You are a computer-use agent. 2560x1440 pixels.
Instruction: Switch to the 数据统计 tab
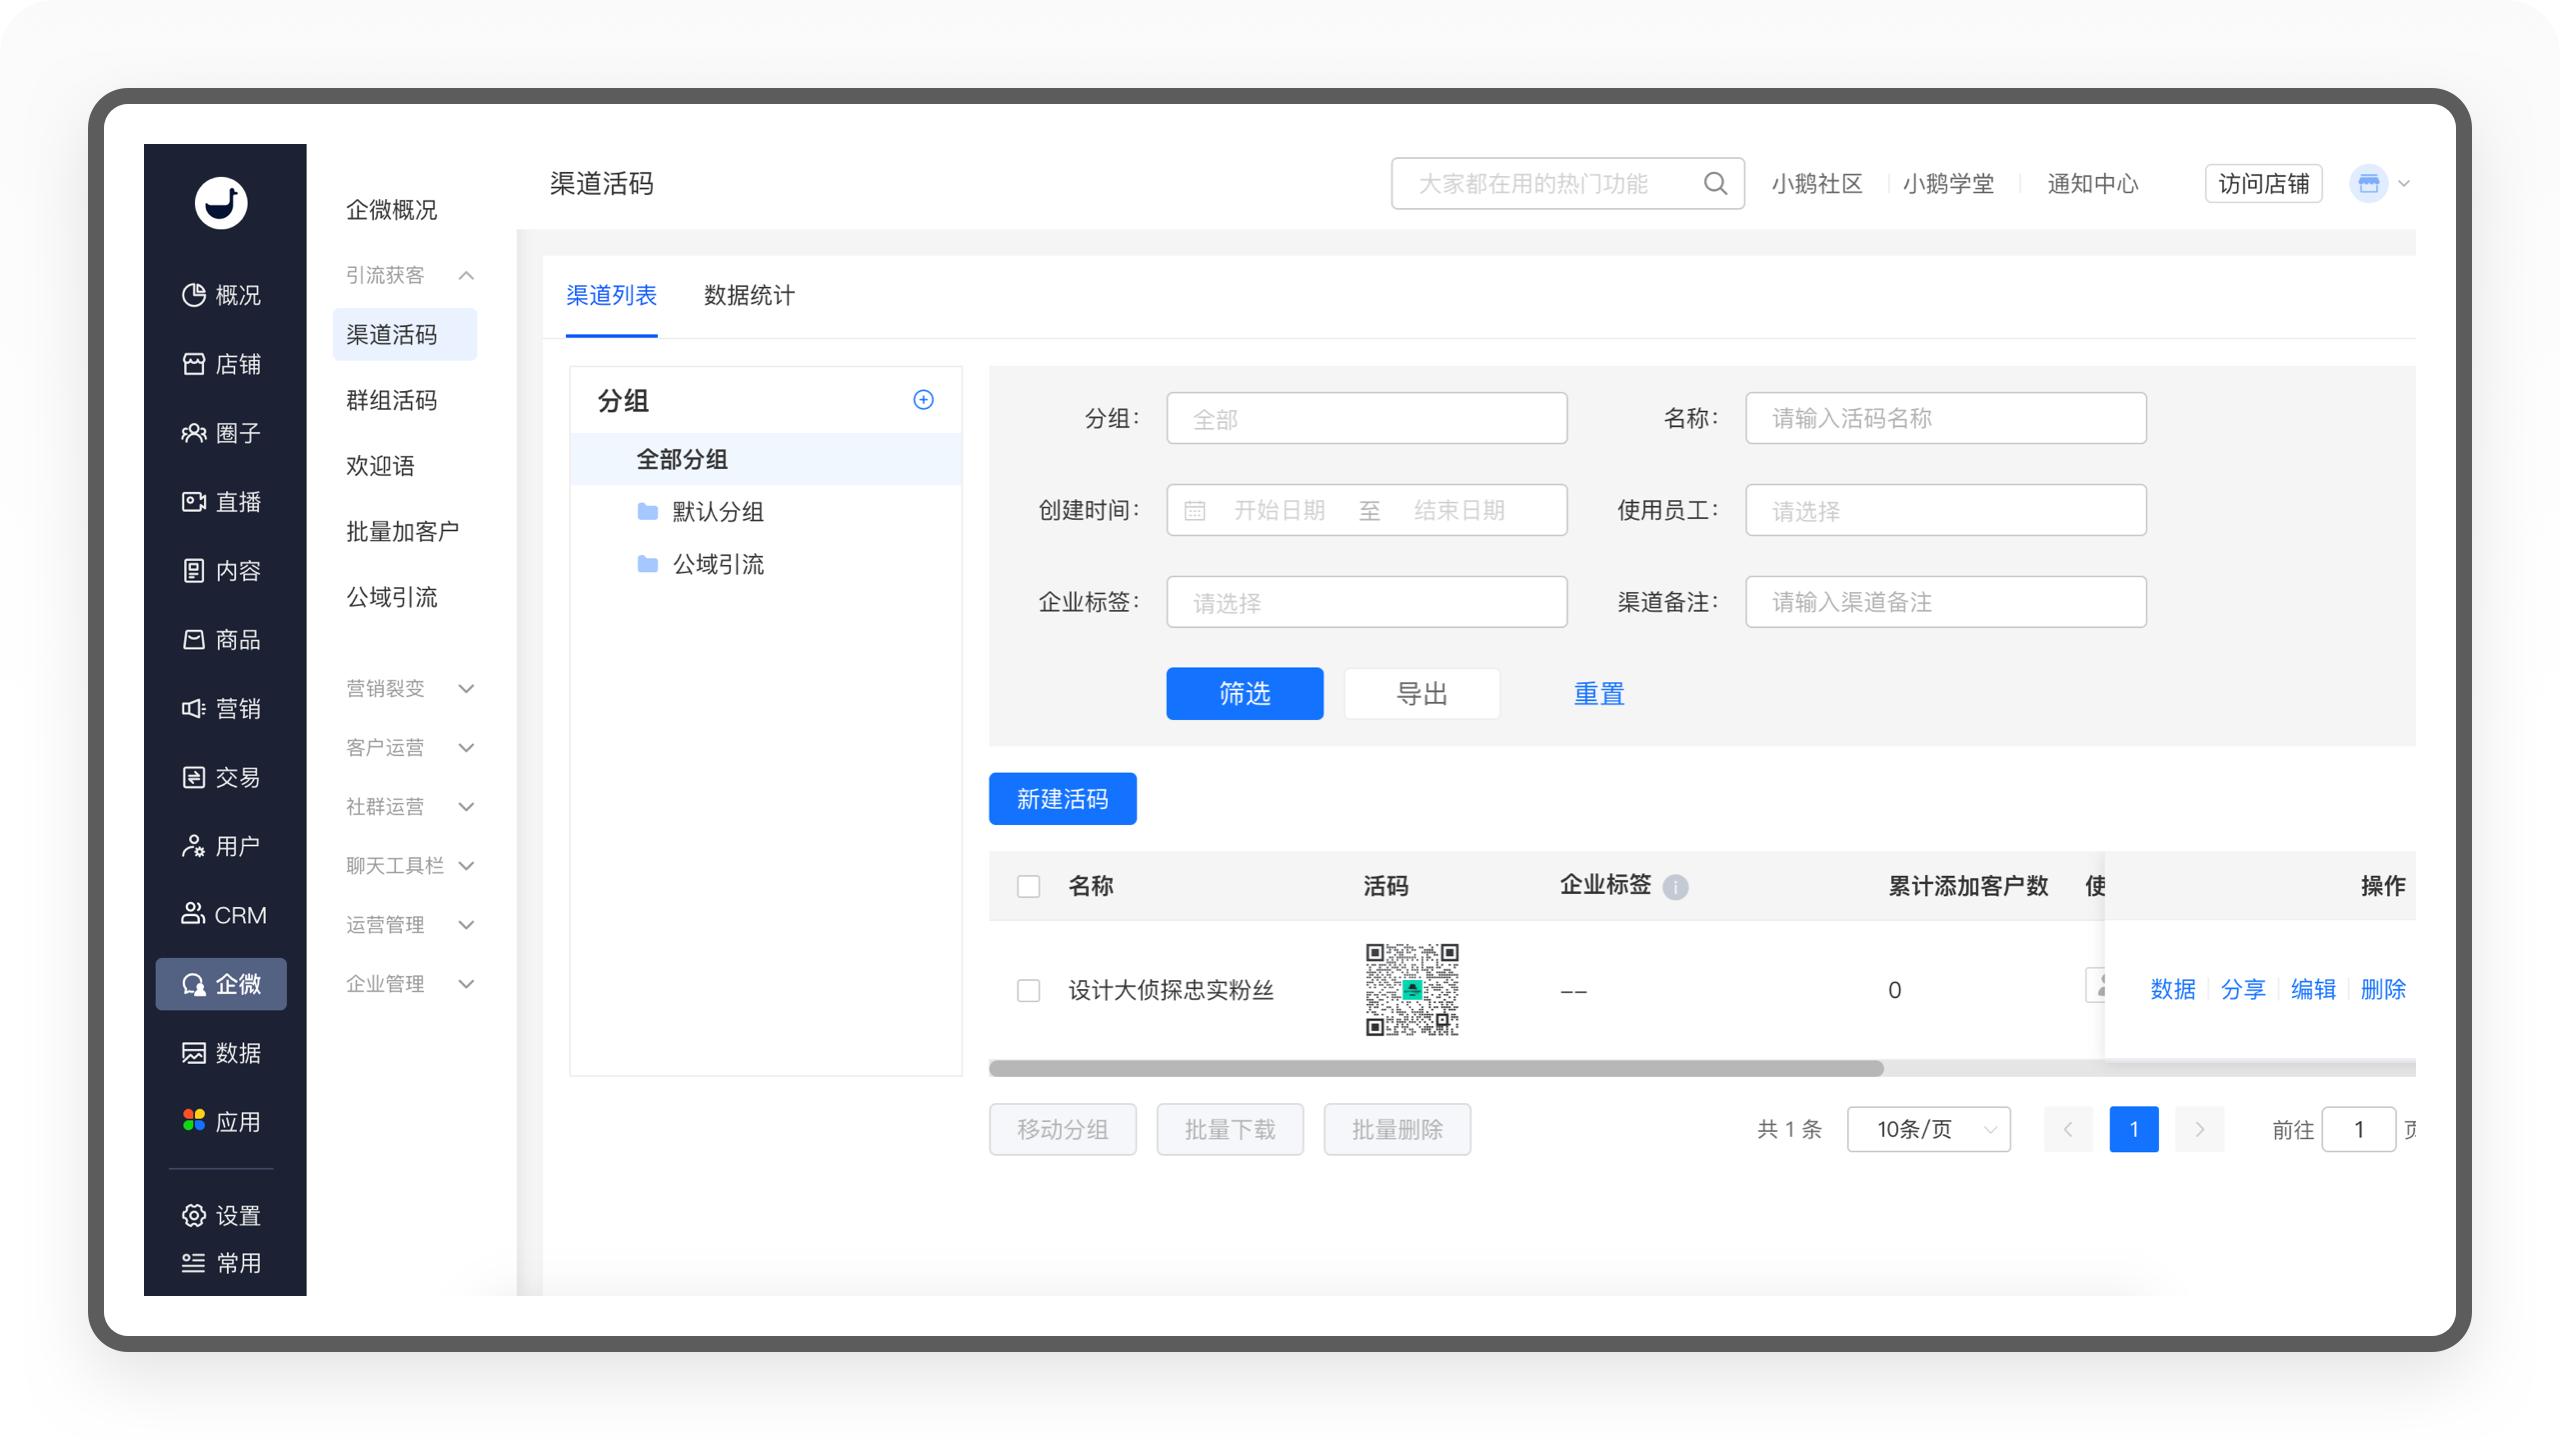749,295
